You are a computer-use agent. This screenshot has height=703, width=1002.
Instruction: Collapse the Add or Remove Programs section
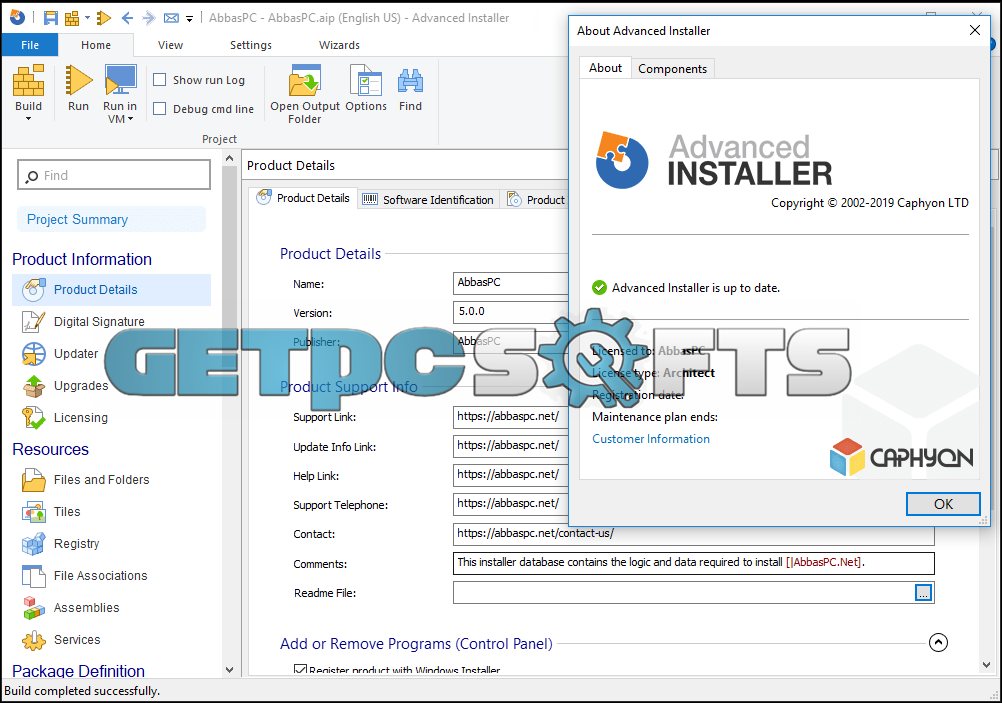(938, 642)
